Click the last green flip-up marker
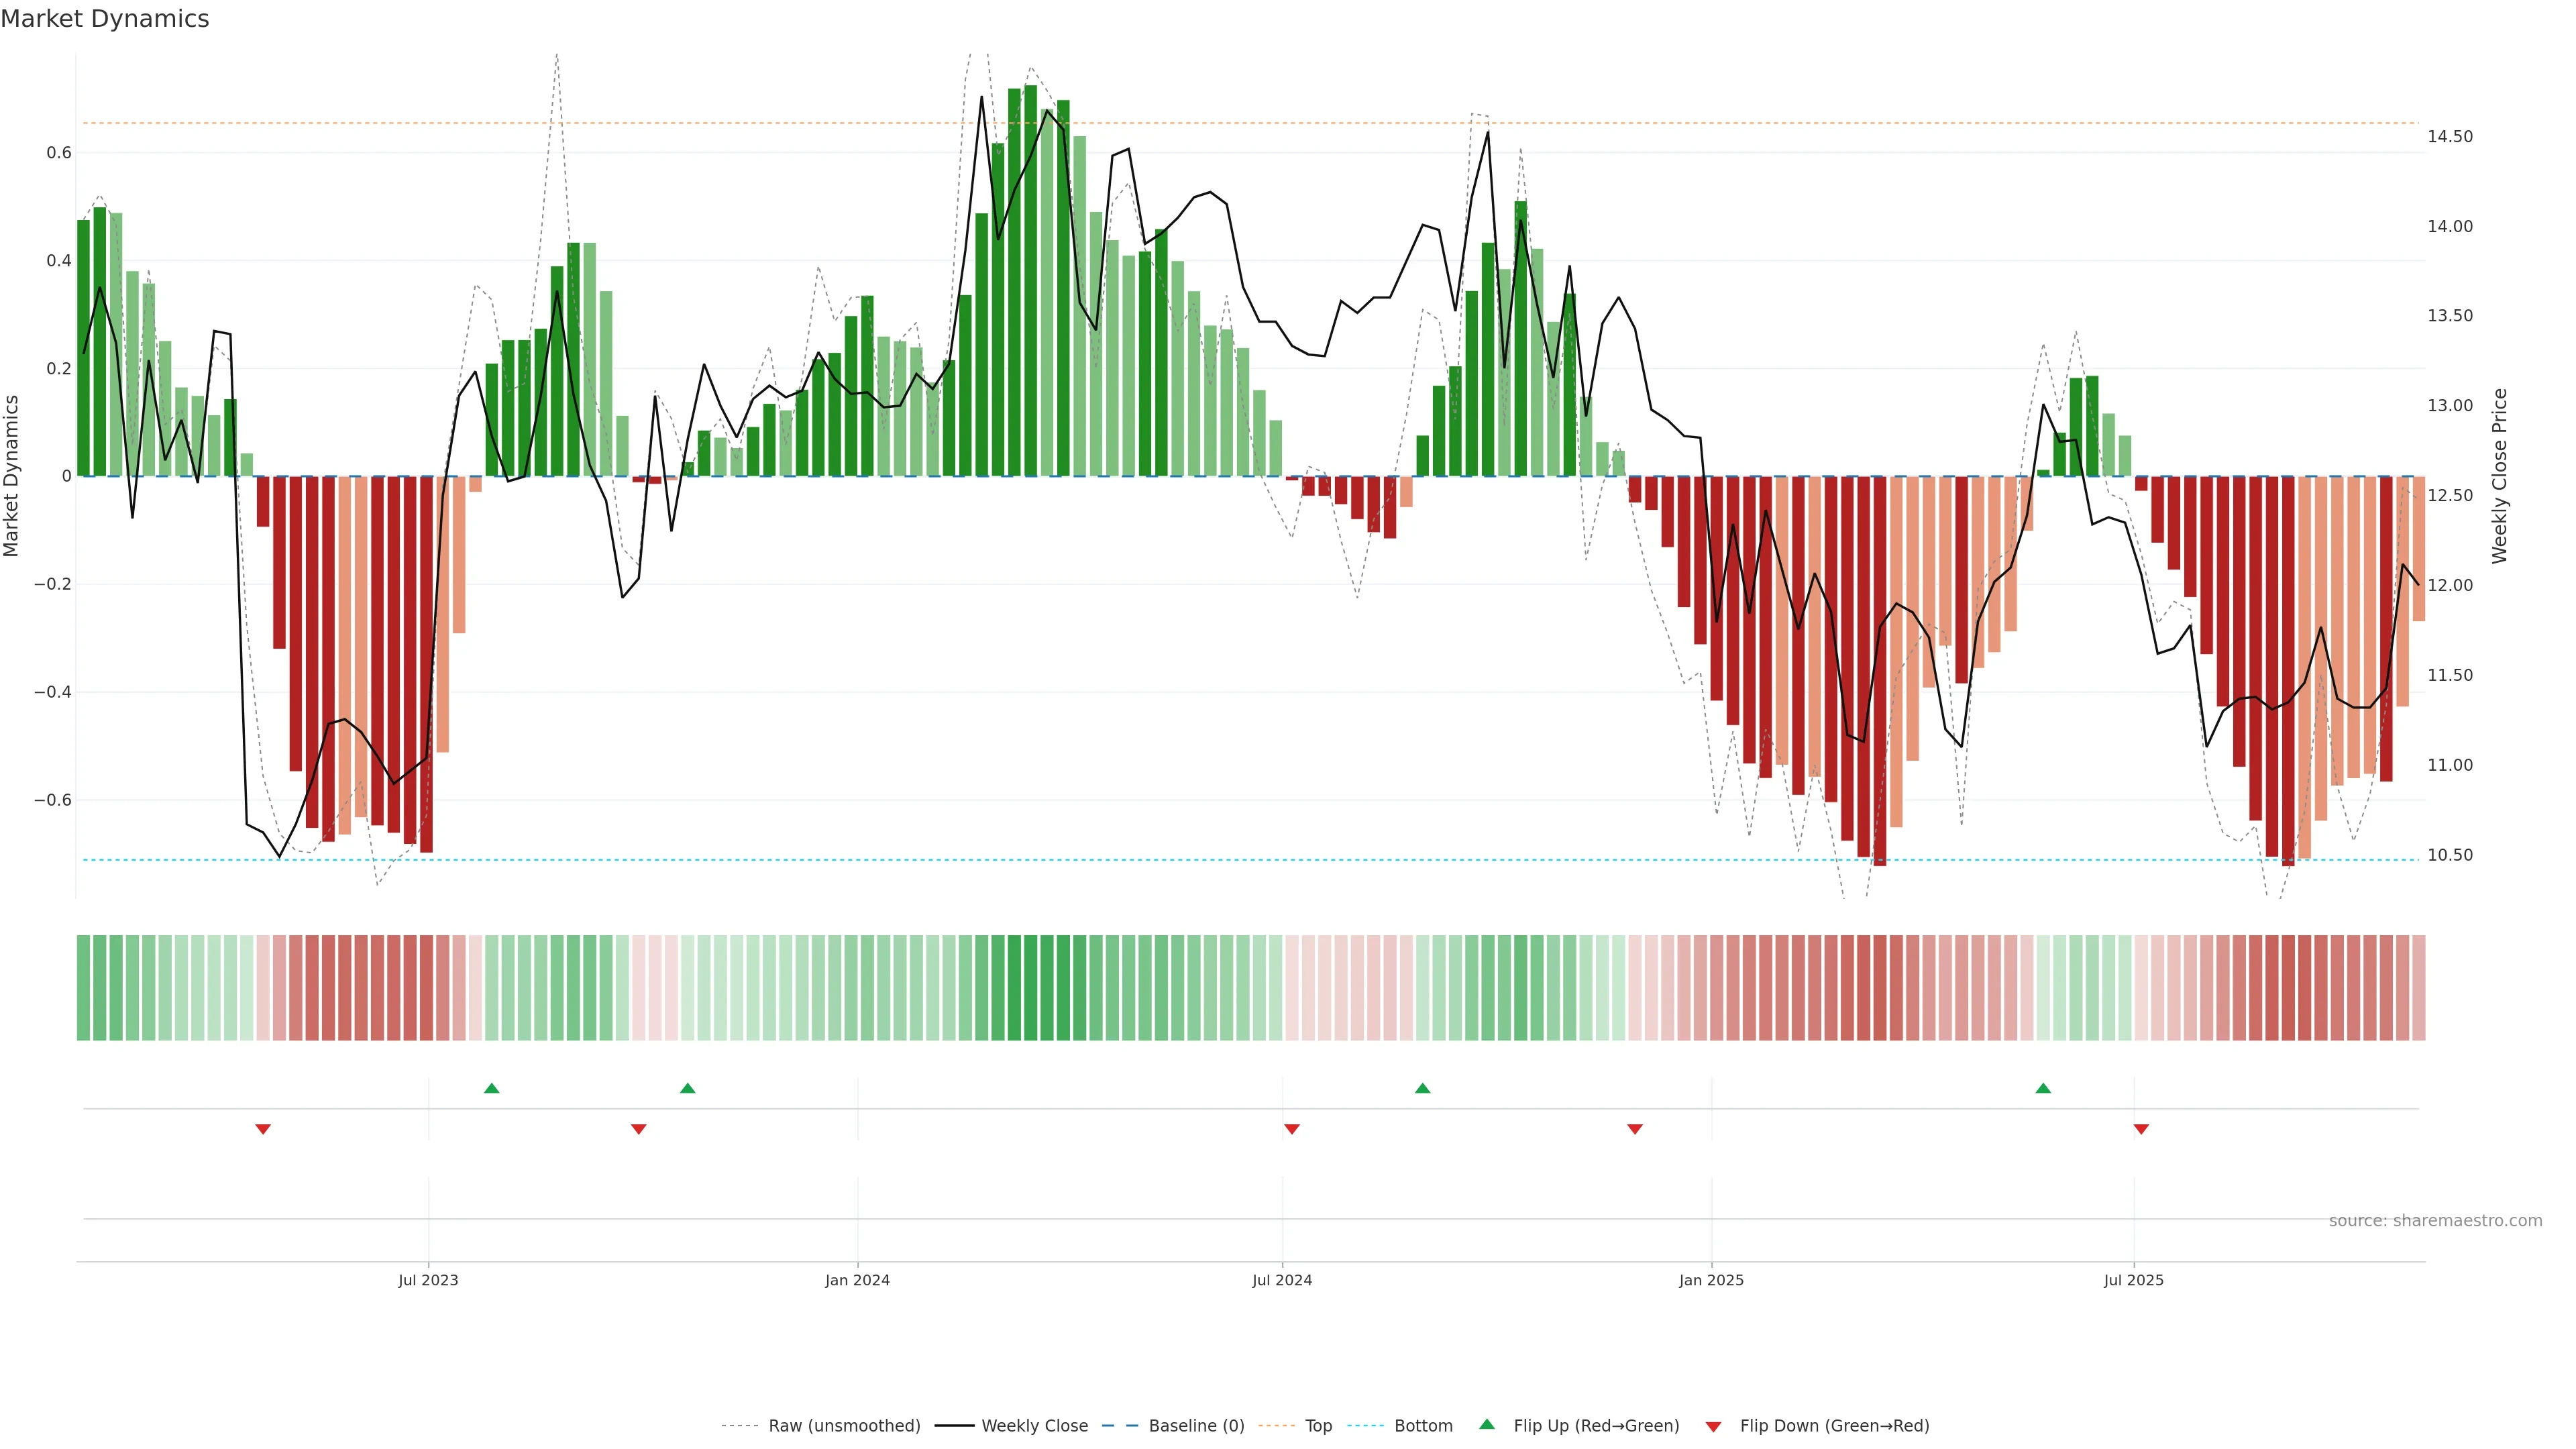This screenshot has height=1449, width=2576. pyautogui.click(x=2043, y=1088)
